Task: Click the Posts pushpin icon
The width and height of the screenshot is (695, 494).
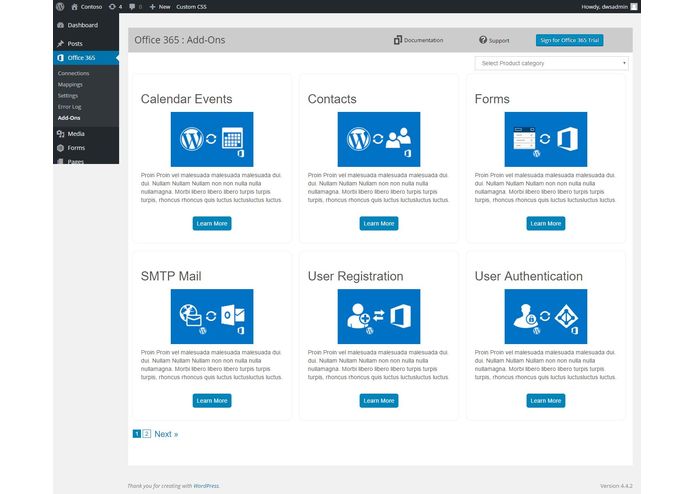Action: 61,43
